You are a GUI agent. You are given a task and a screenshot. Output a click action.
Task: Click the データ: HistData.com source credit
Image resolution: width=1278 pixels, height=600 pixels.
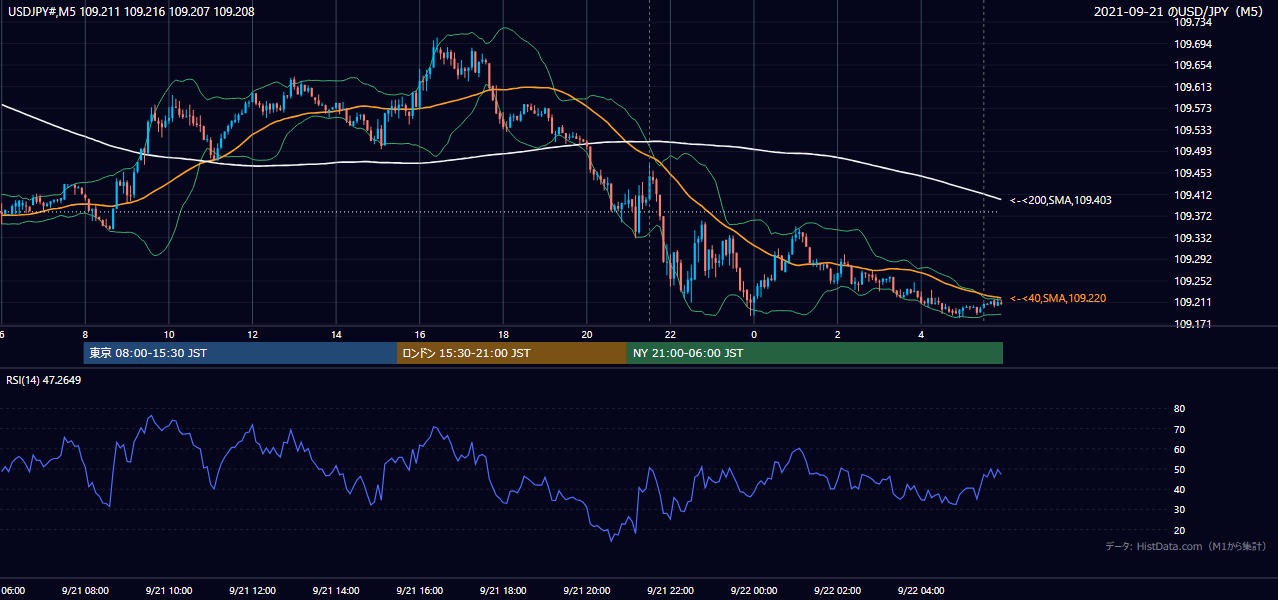tap(1185, 546)
